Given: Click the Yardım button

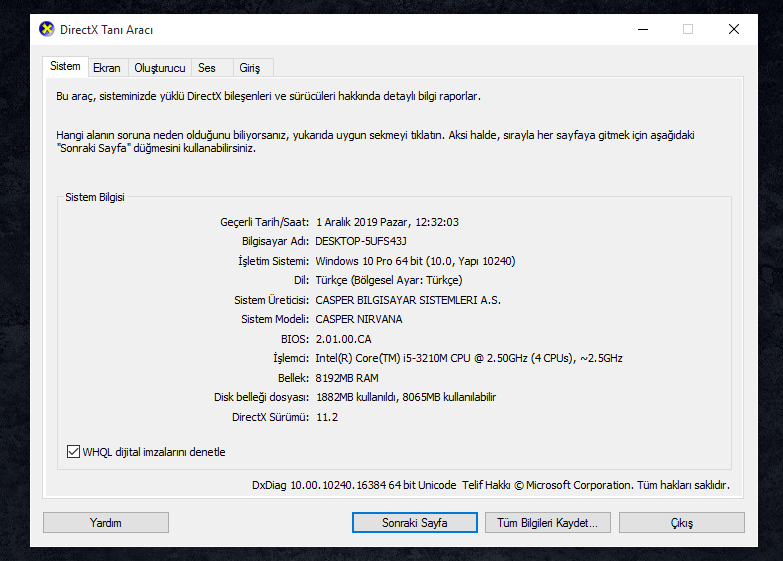Looking at the screenshot, I should click(106, 523).
